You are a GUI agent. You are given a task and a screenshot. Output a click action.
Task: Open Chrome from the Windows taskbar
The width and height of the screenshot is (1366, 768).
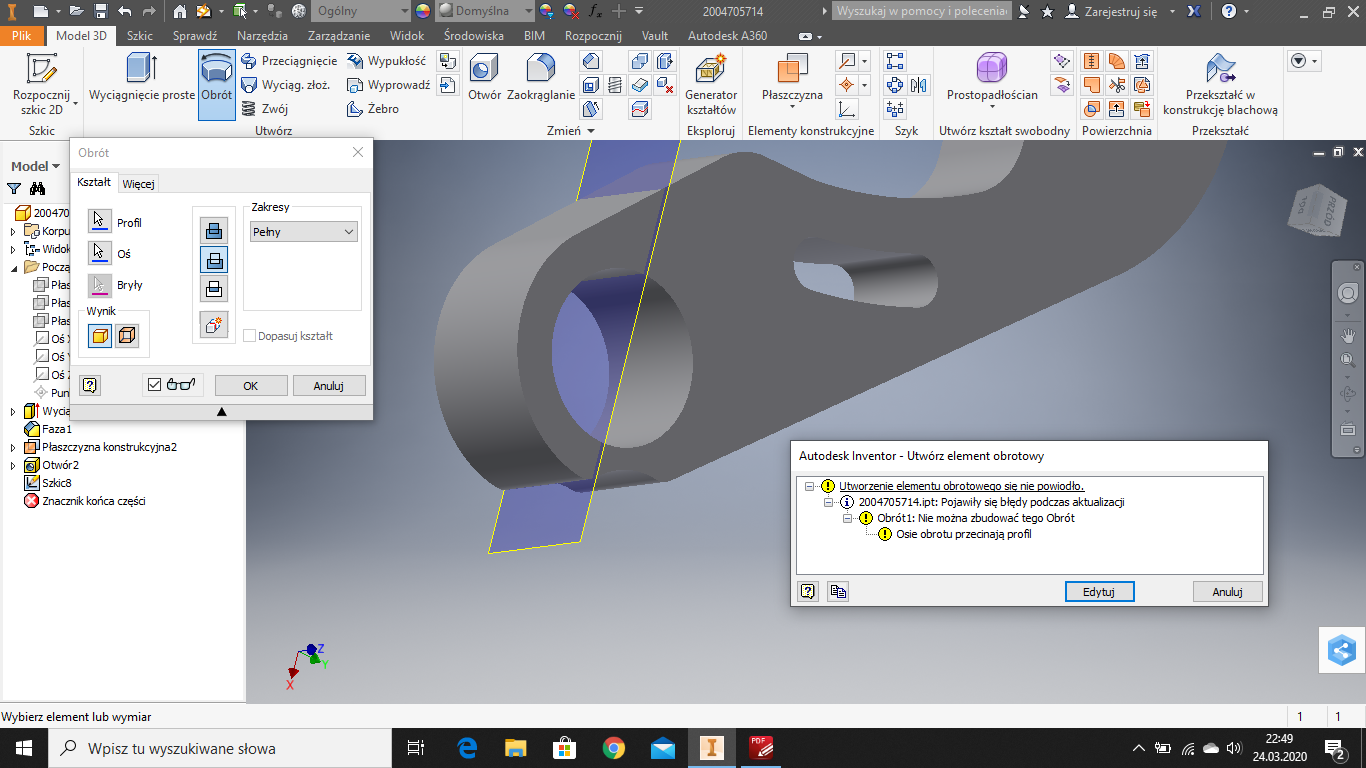click(x=614, y=748)
